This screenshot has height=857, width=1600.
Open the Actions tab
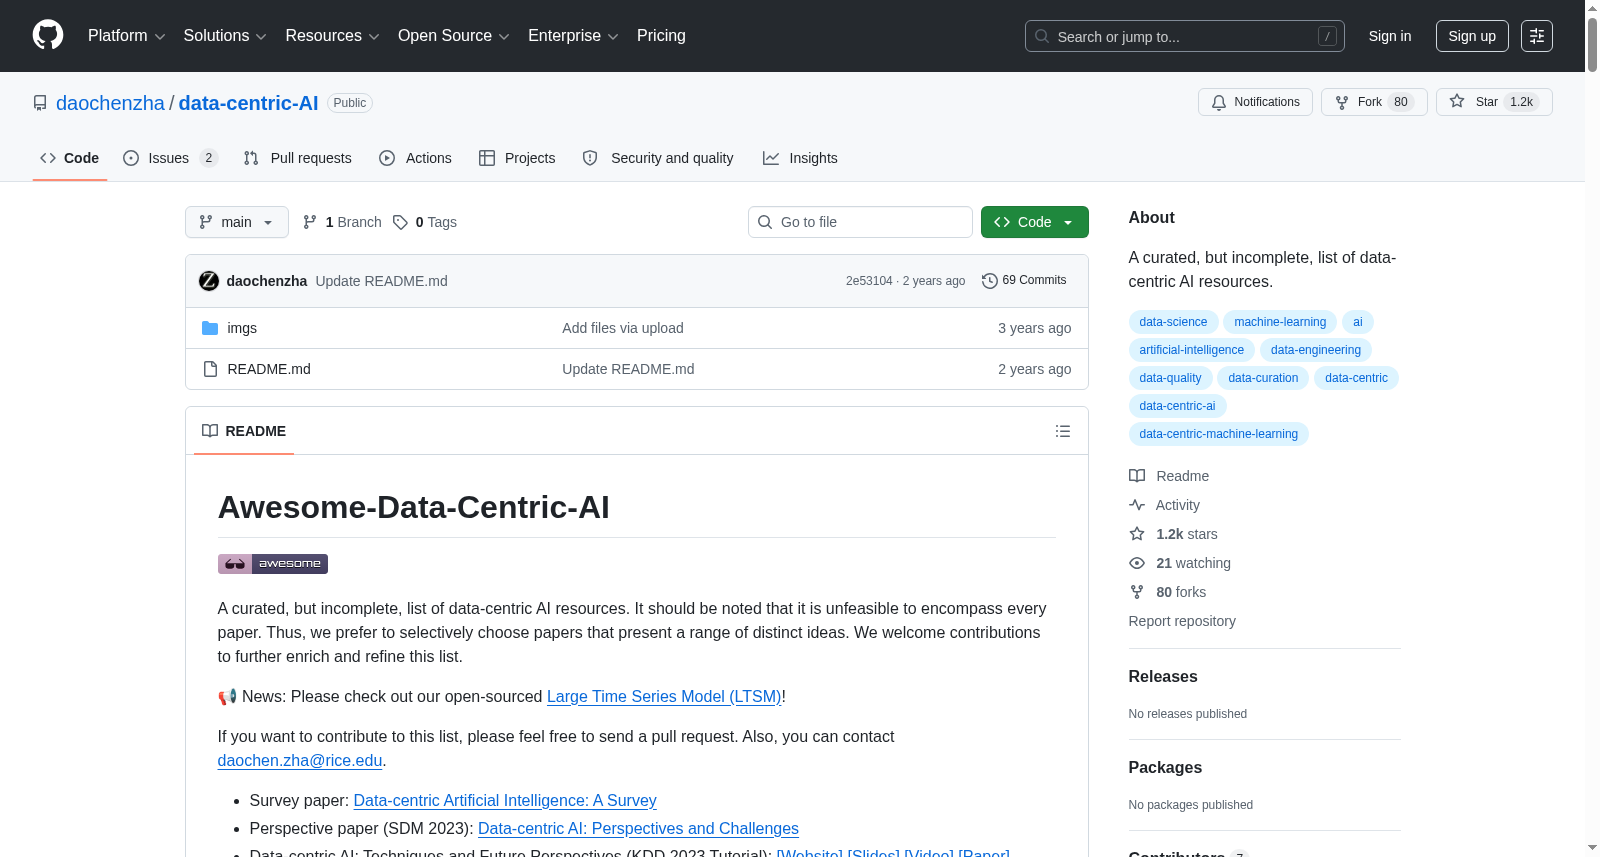pyautogui.click(x=416, y=158)
